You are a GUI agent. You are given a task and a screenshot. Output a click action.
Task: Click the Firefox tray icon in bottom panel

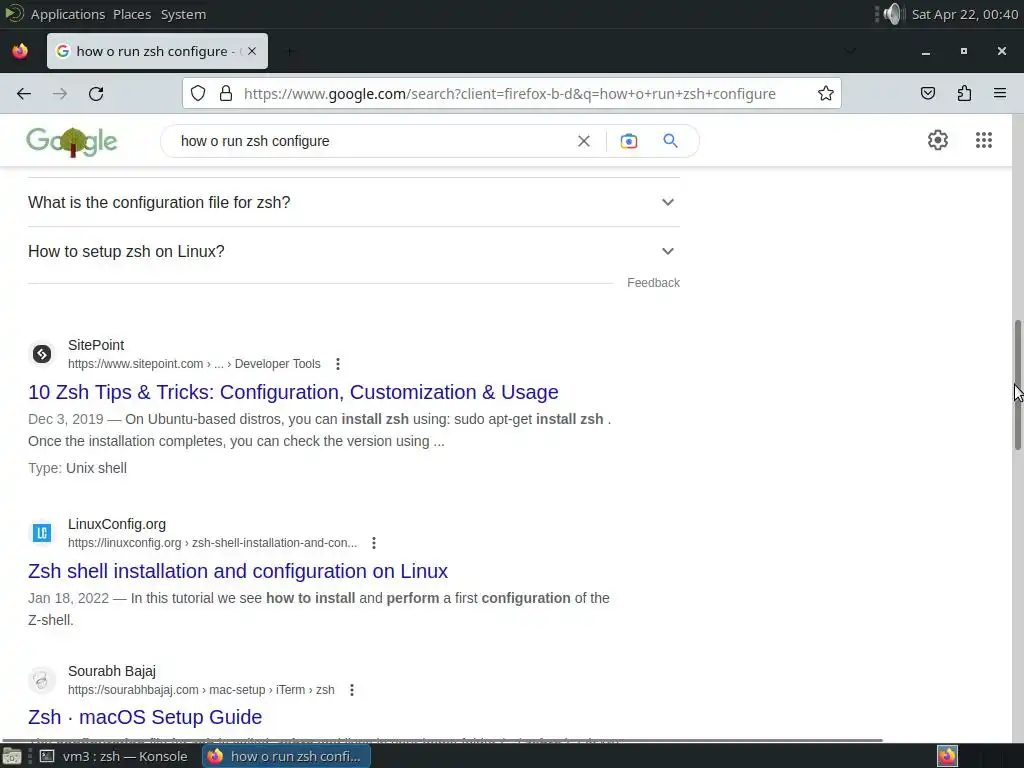[x=948, y=756]
